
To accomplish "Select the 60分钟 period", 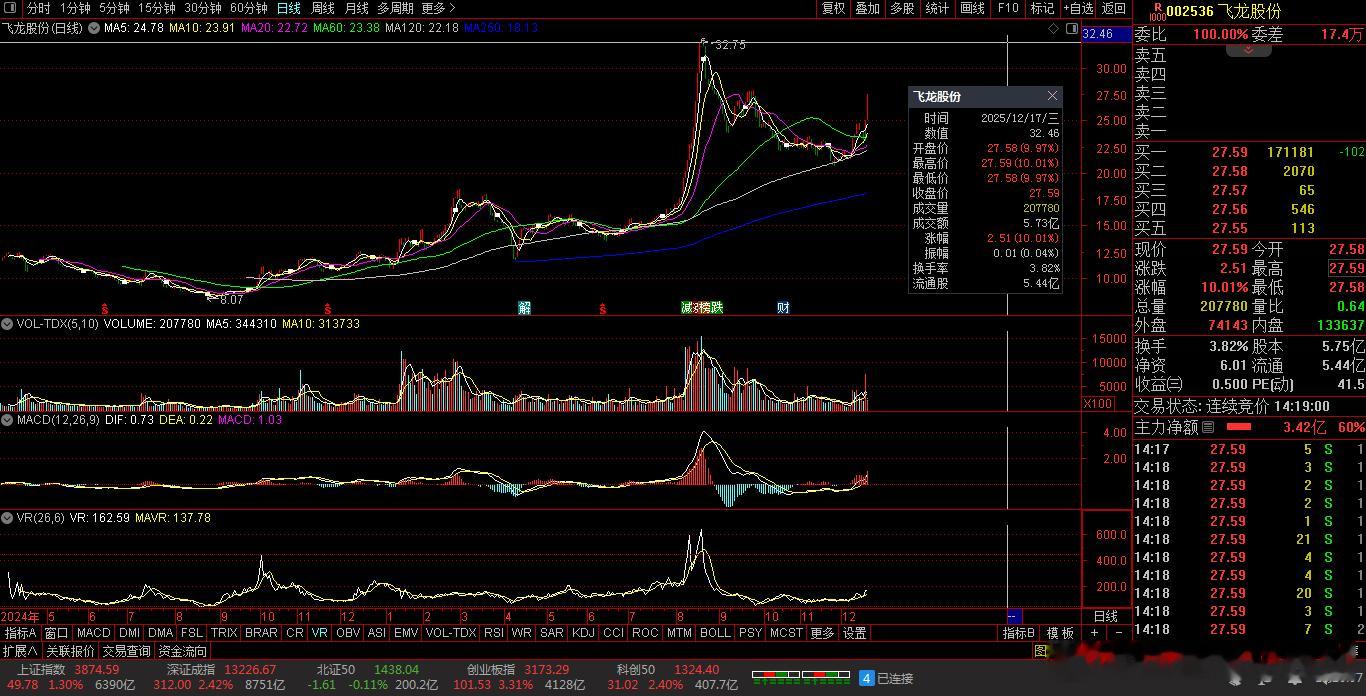I will tap(249, 8).
